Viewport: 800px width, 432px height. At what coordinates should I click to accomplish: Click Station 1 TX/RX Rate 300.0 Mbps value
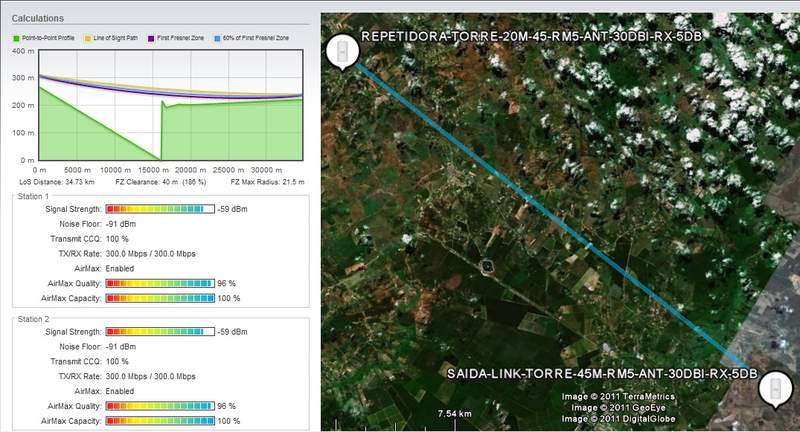point(151,253)
